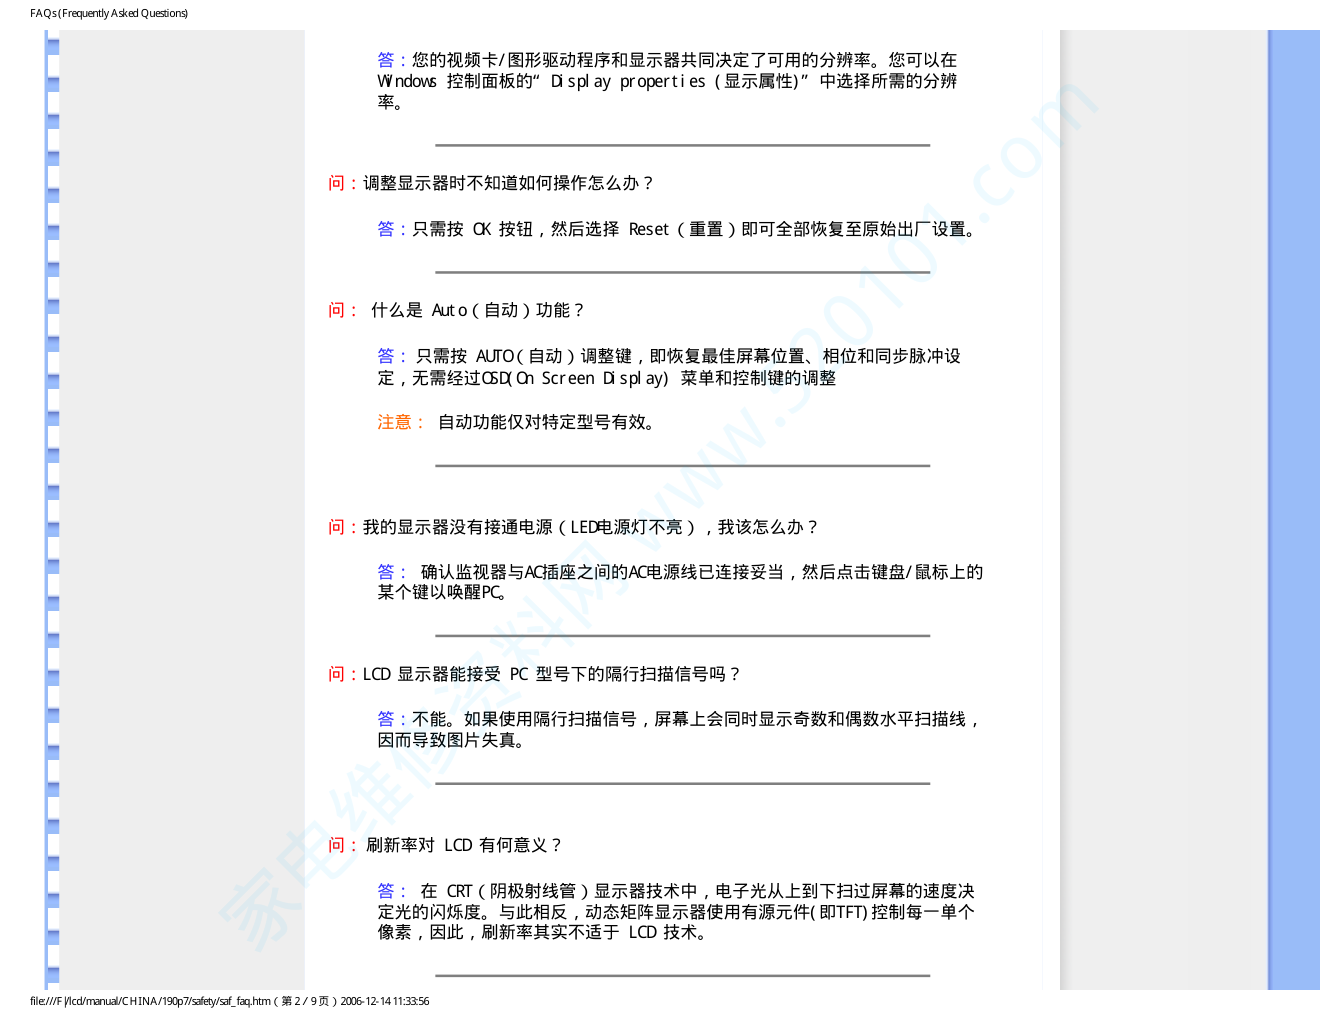Click the page header 'FAQs (Frequently Asked Questions)'
This screenshot has height=1020, width=1320.
109,13
